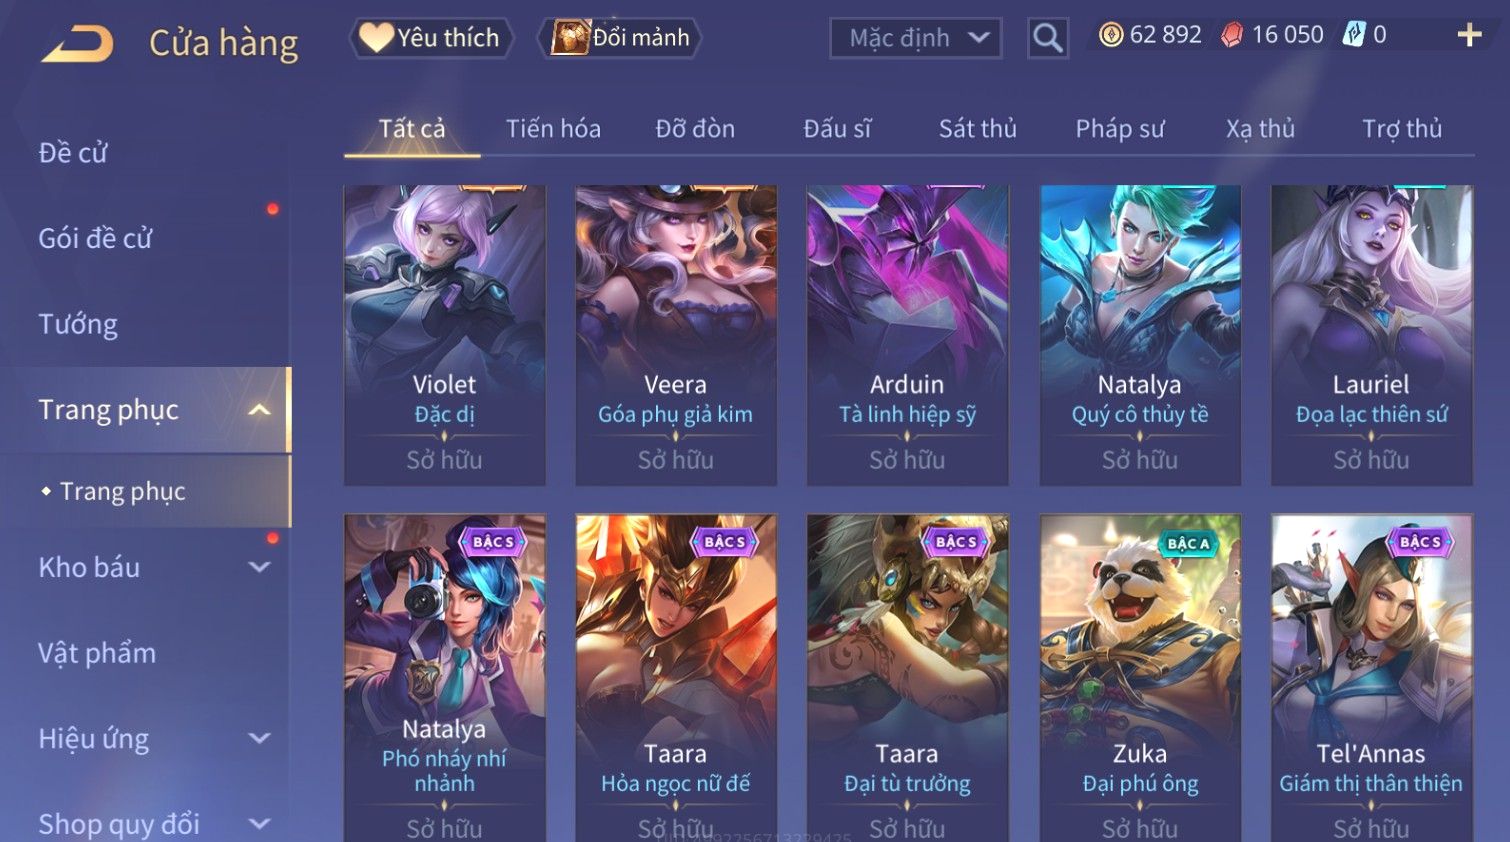Expand Shop quy đổi section
The image size is (1510, 842).
[x=259, y=824]
